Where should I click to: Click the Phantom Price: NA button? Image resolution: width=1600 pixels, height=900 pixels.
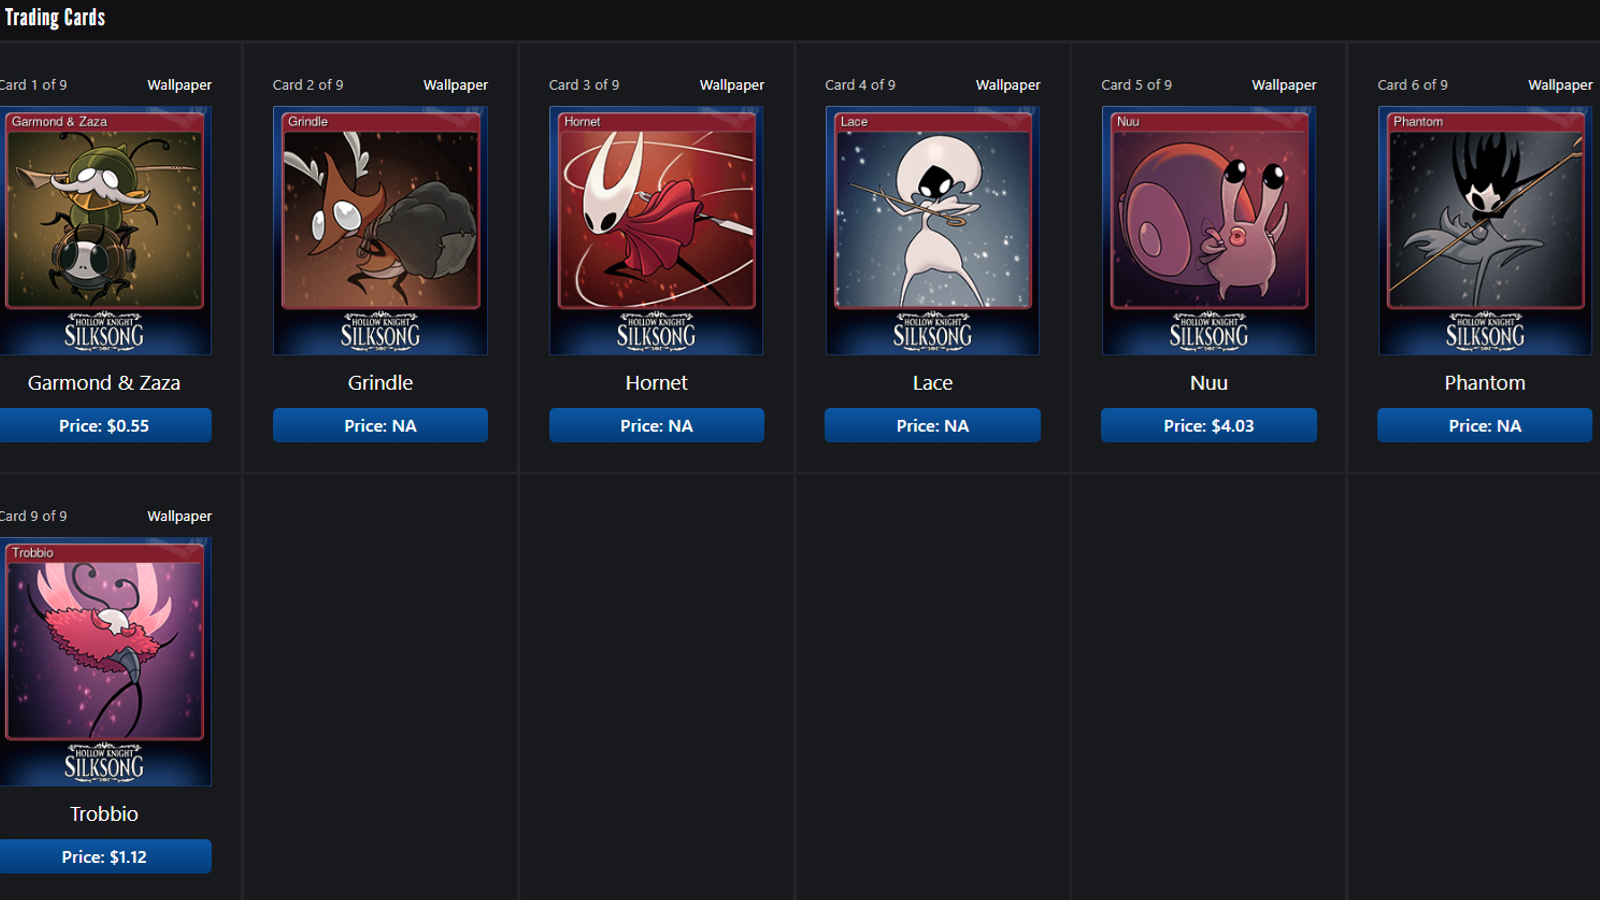(1485, 425)
